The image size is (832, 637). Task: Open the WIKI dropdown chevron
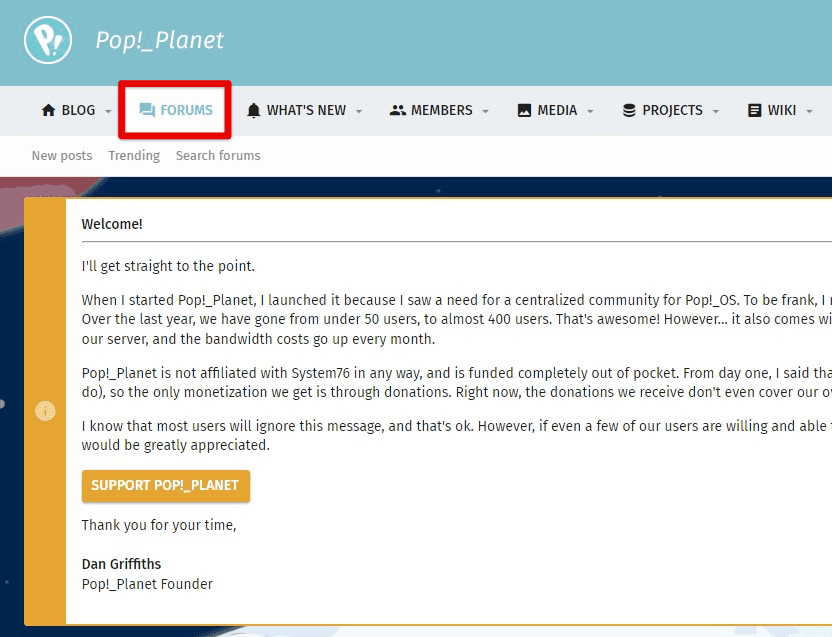810,112
